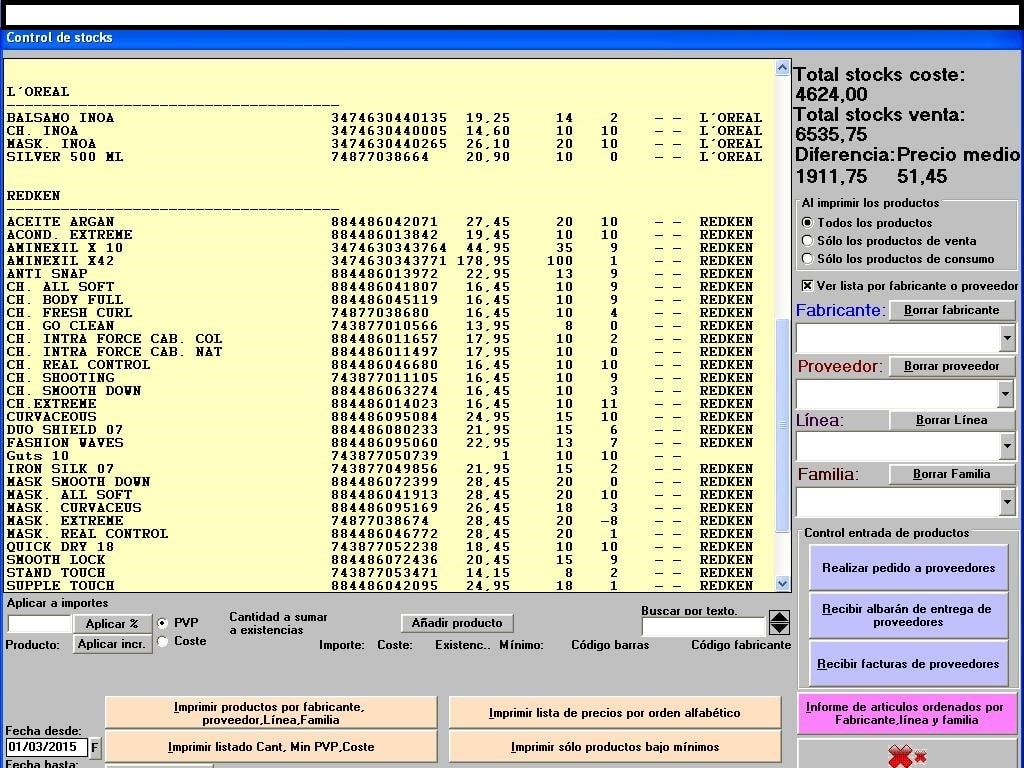The width and height of the screenshot is (1024, 768).
Task: Click the Aplicar % button
Action: tap(112, 624)
